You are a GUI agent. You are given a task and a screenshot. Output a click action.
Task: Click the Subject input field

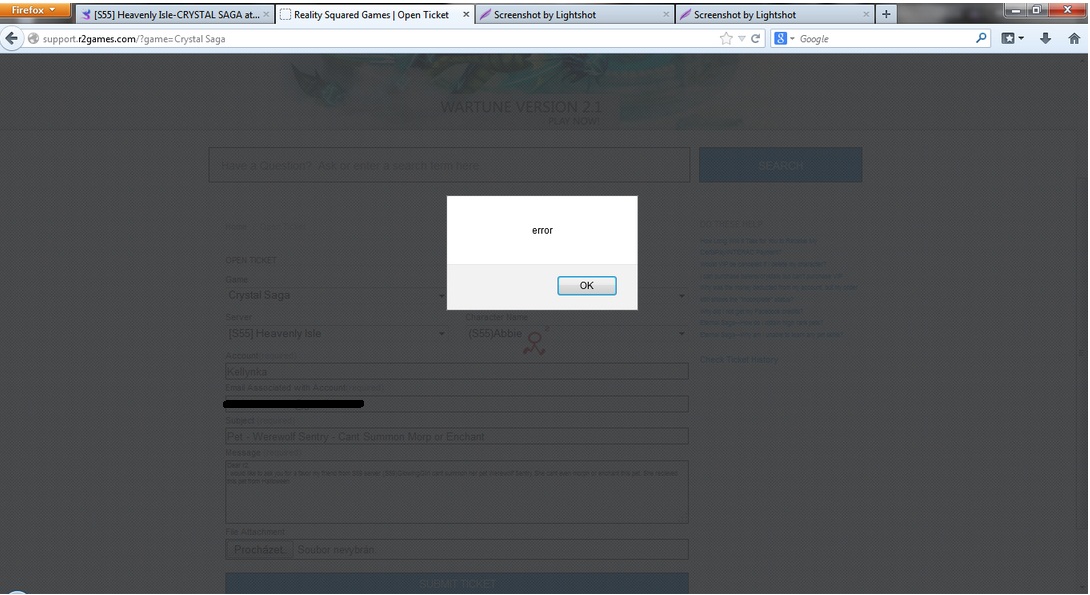pos(456,437)
